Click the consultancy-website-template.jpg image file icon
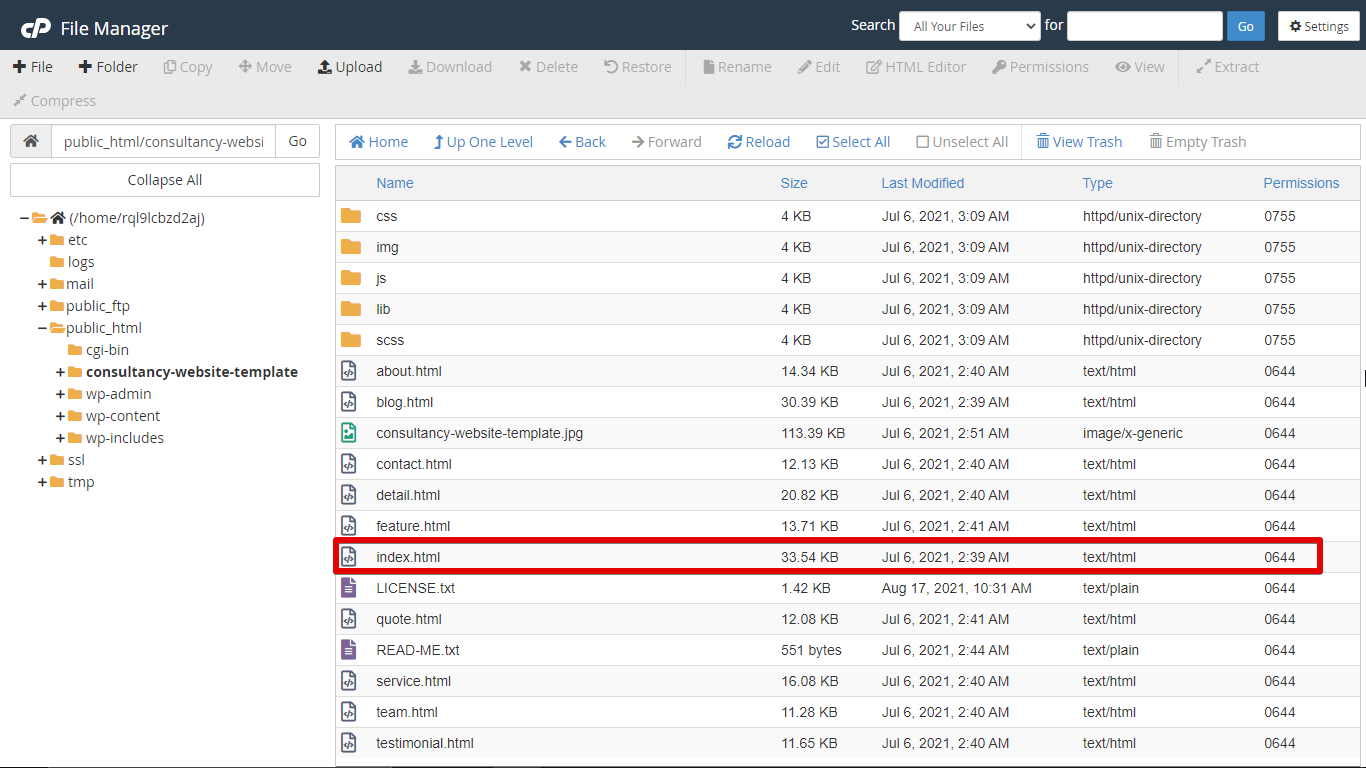The width and height of the screenshot is (1366, 768). coord(349,433)
